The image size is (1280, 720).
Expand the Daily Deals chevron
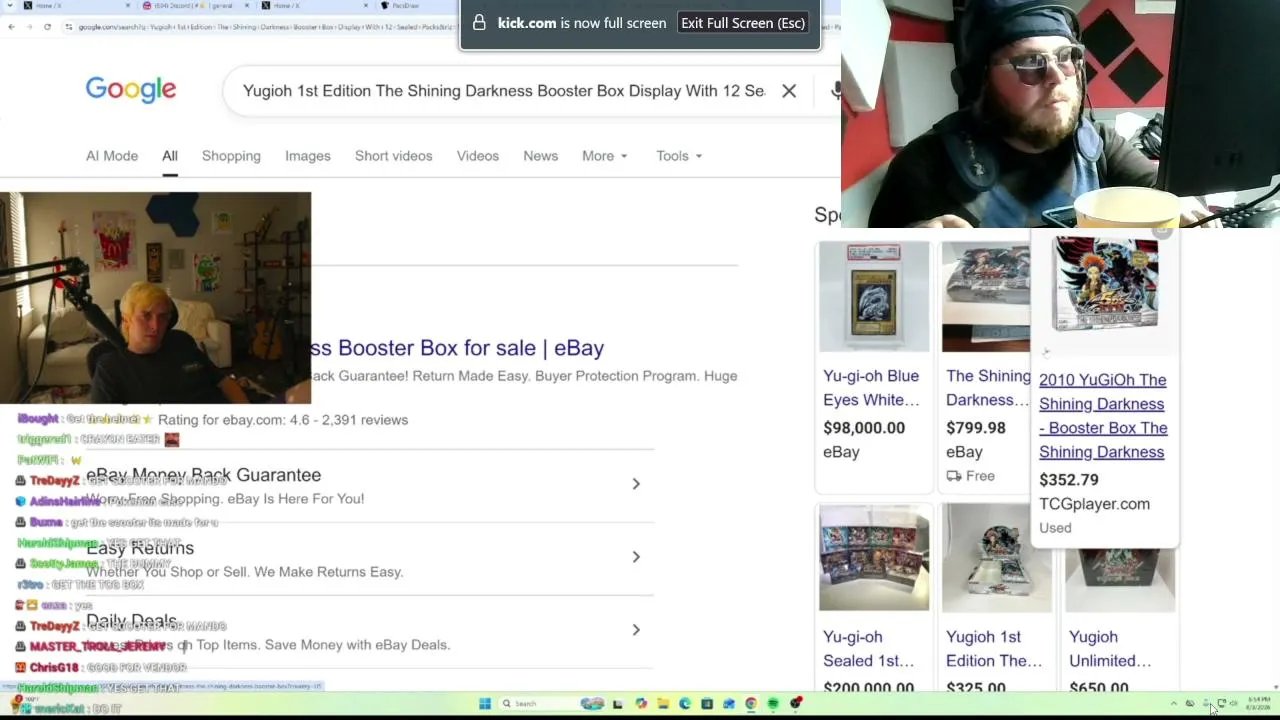[x=636, y=630]
